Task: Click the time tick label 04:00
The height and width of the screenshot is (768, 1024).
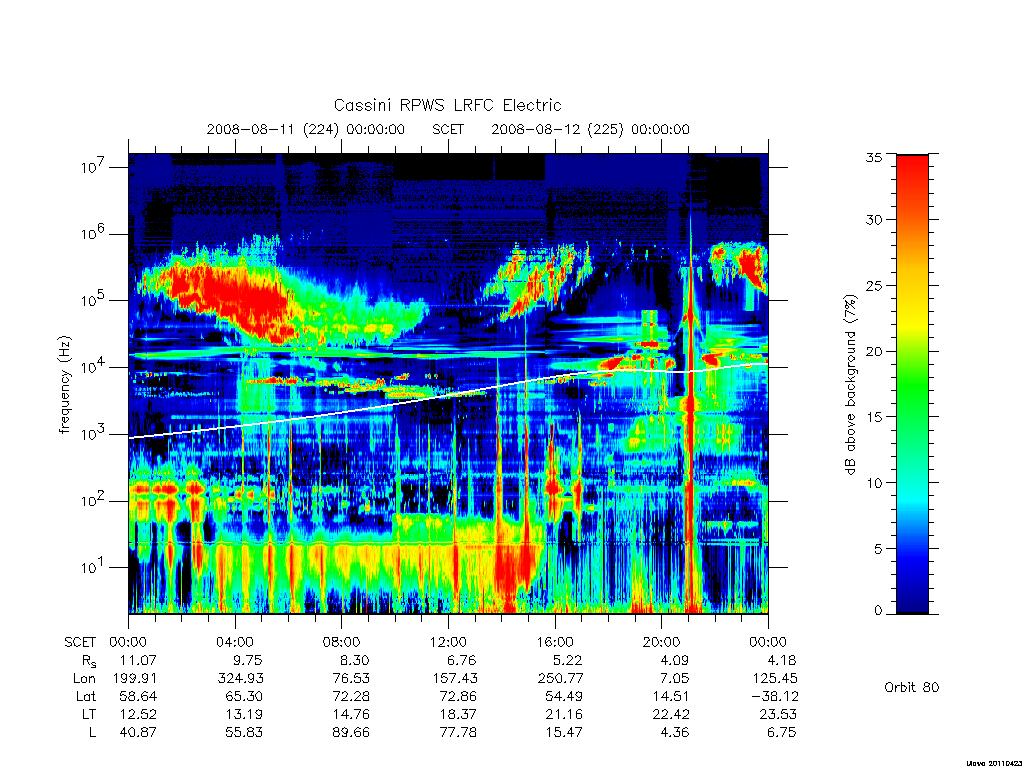Action: coord(235,642)
